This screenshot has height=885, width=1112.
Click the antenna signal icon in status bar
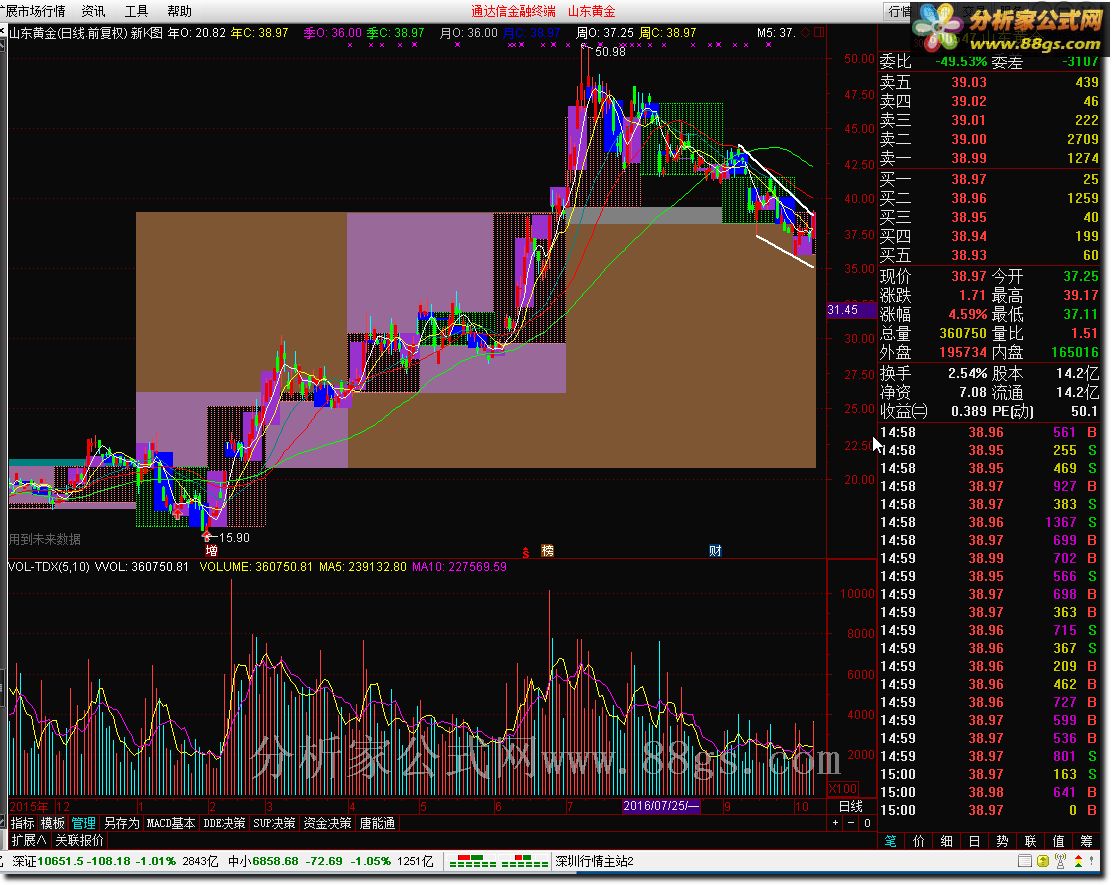(x=1061, y=862)
